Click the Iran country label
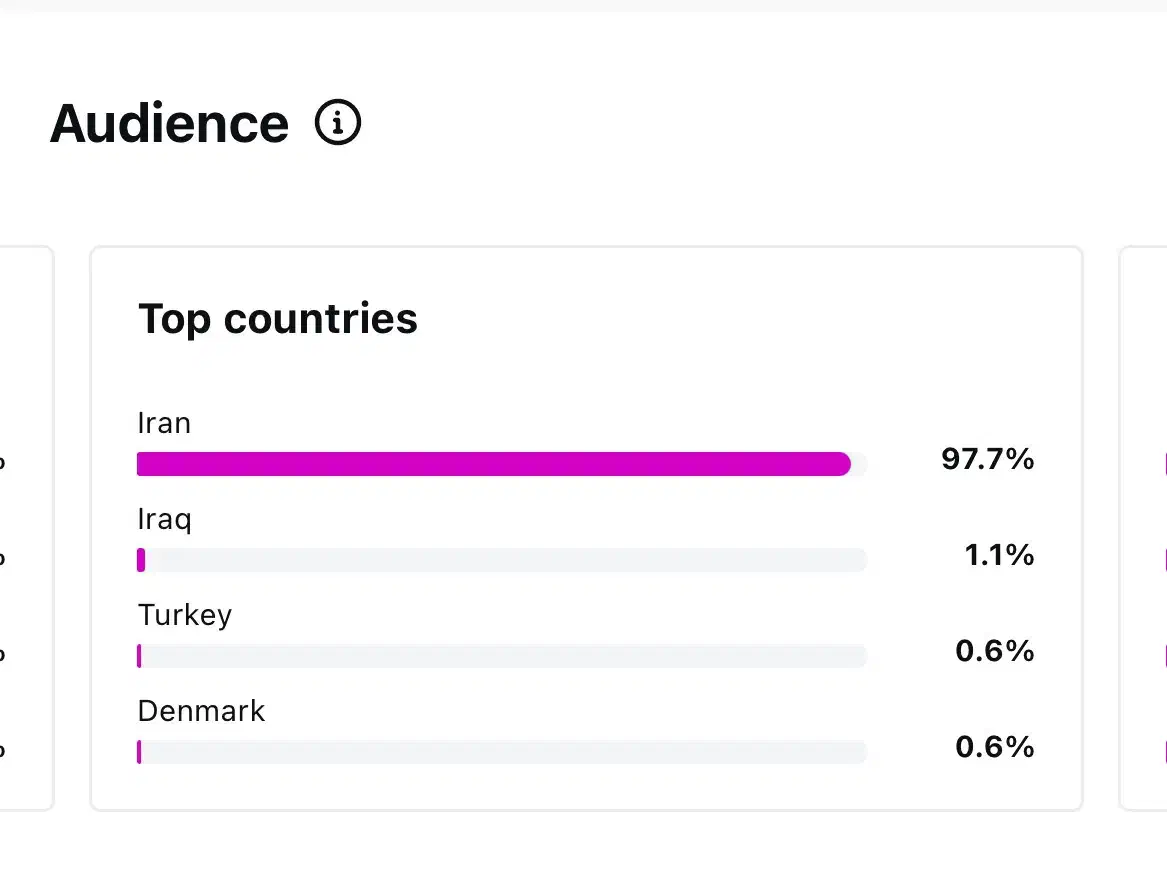The image size is (1167, 881). [164, 423]
